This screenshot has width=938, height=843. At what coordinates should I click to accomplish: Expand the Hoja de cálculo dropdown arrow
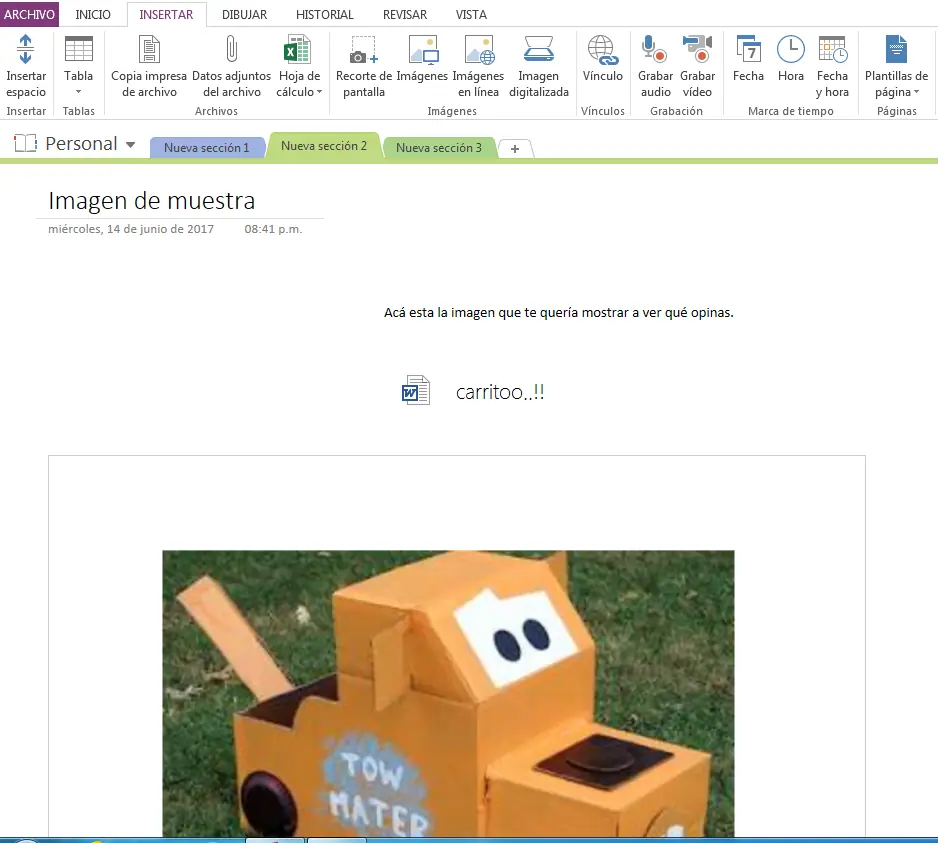click(319, 92)
